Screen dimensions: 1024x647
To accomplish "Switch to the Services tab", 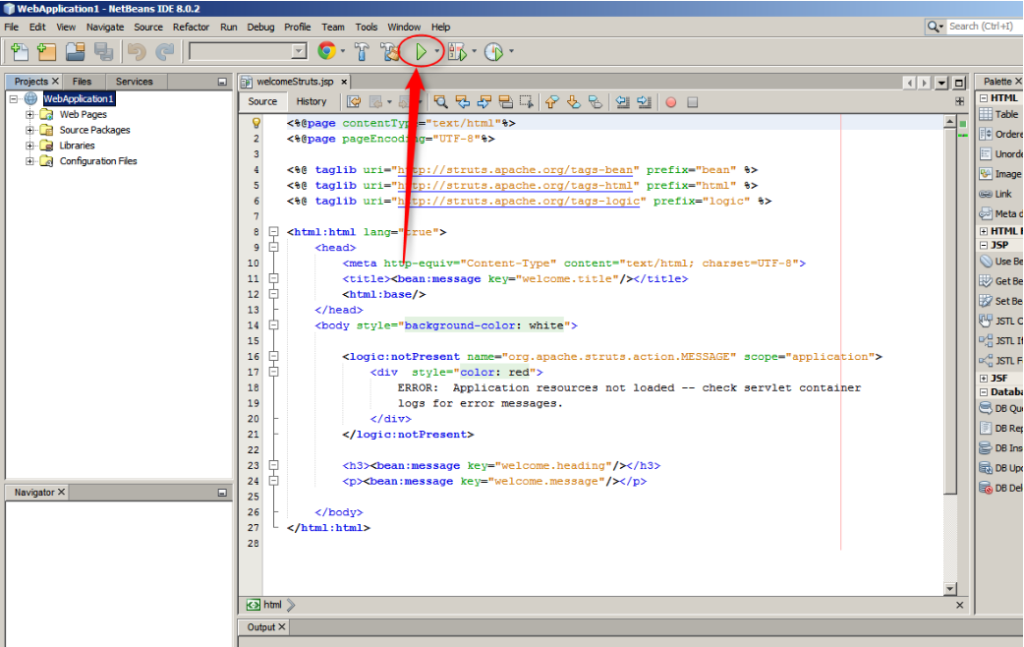I will tap(134, 82).
